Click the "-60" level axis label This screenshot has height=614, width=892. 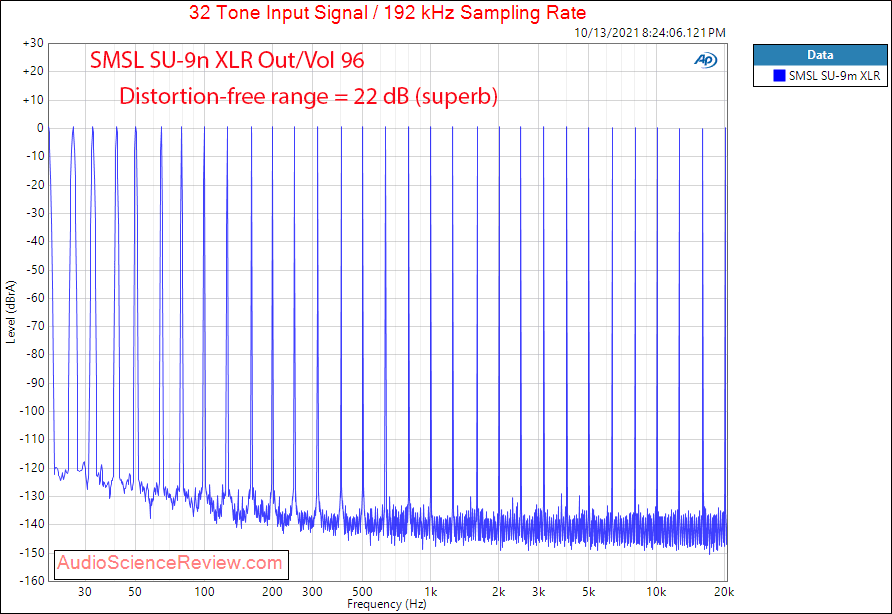click(35, 298)
